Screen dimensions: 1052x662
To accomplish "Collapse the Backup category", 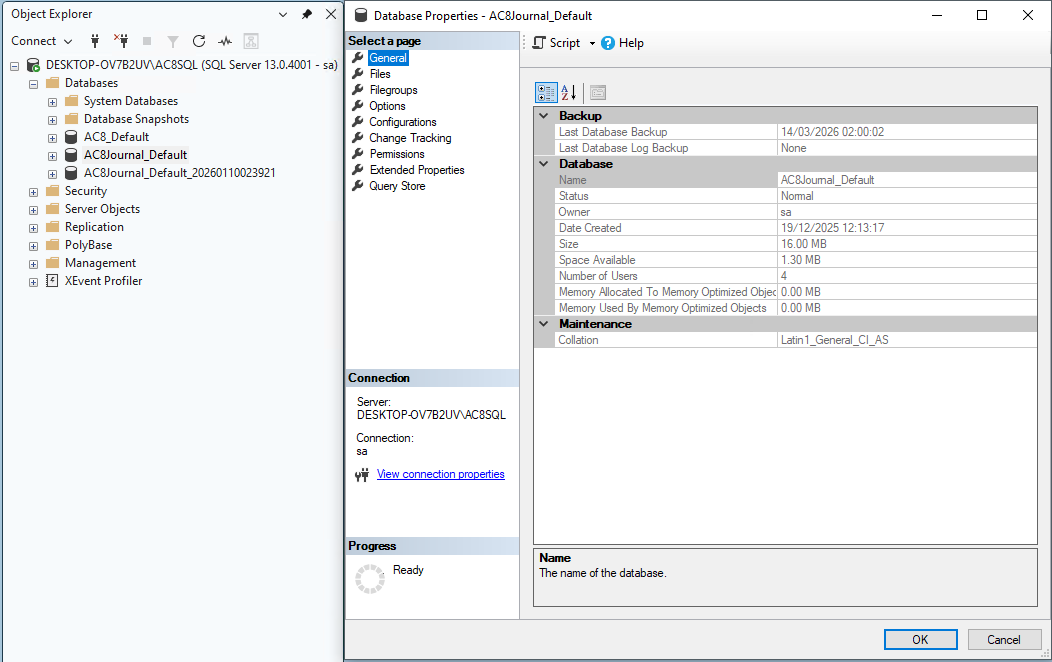I will click(x=543, y=116).
